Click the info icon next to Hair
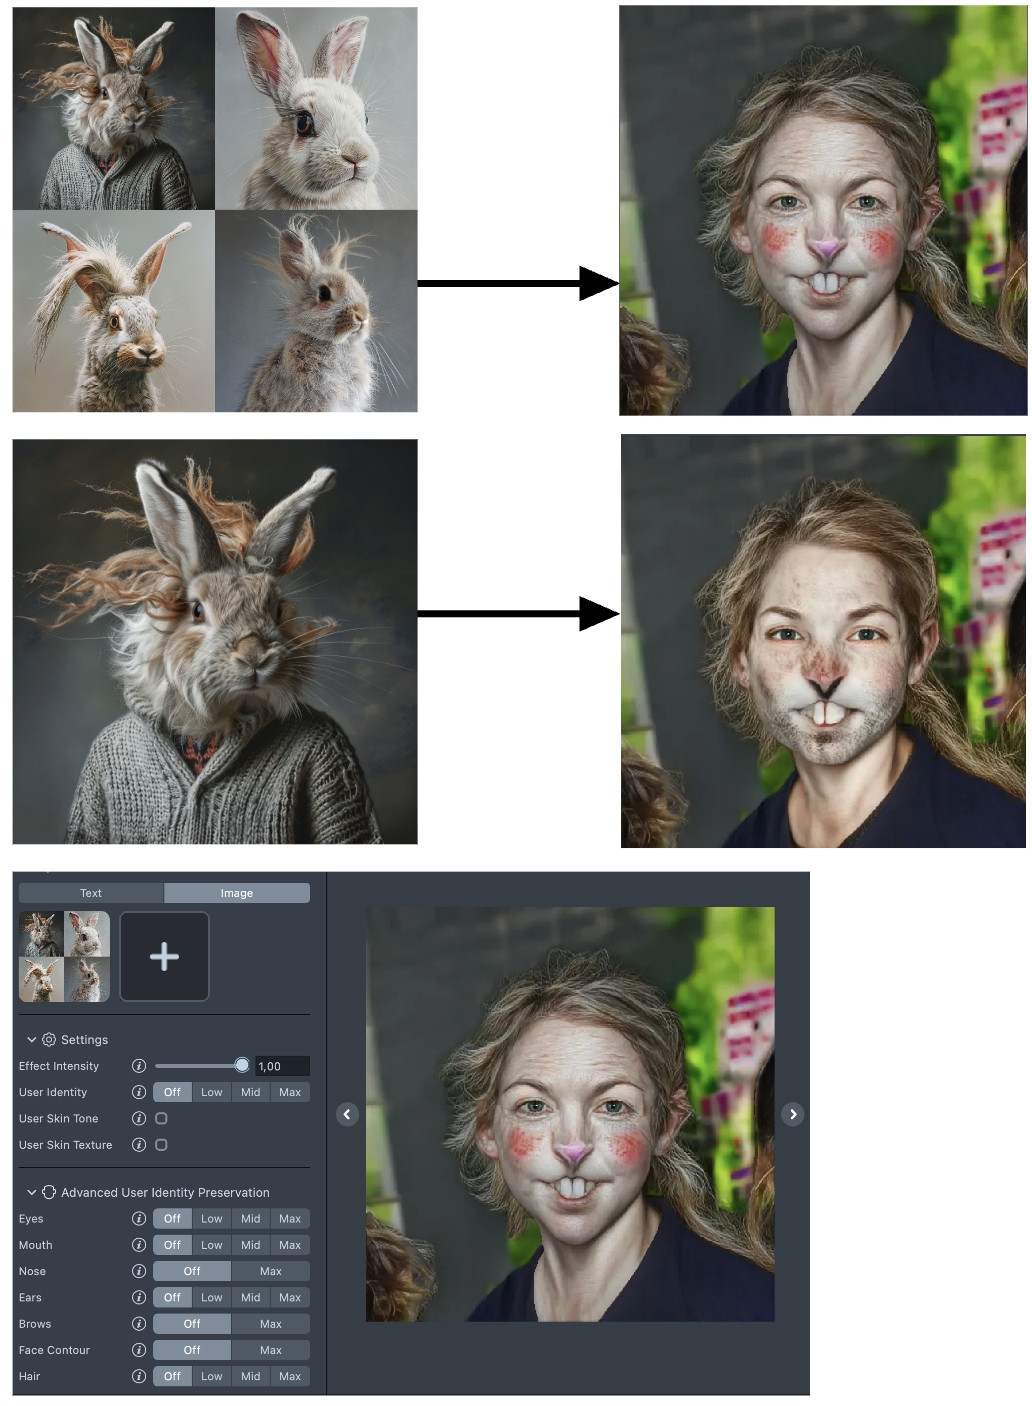 [139, 1376]
